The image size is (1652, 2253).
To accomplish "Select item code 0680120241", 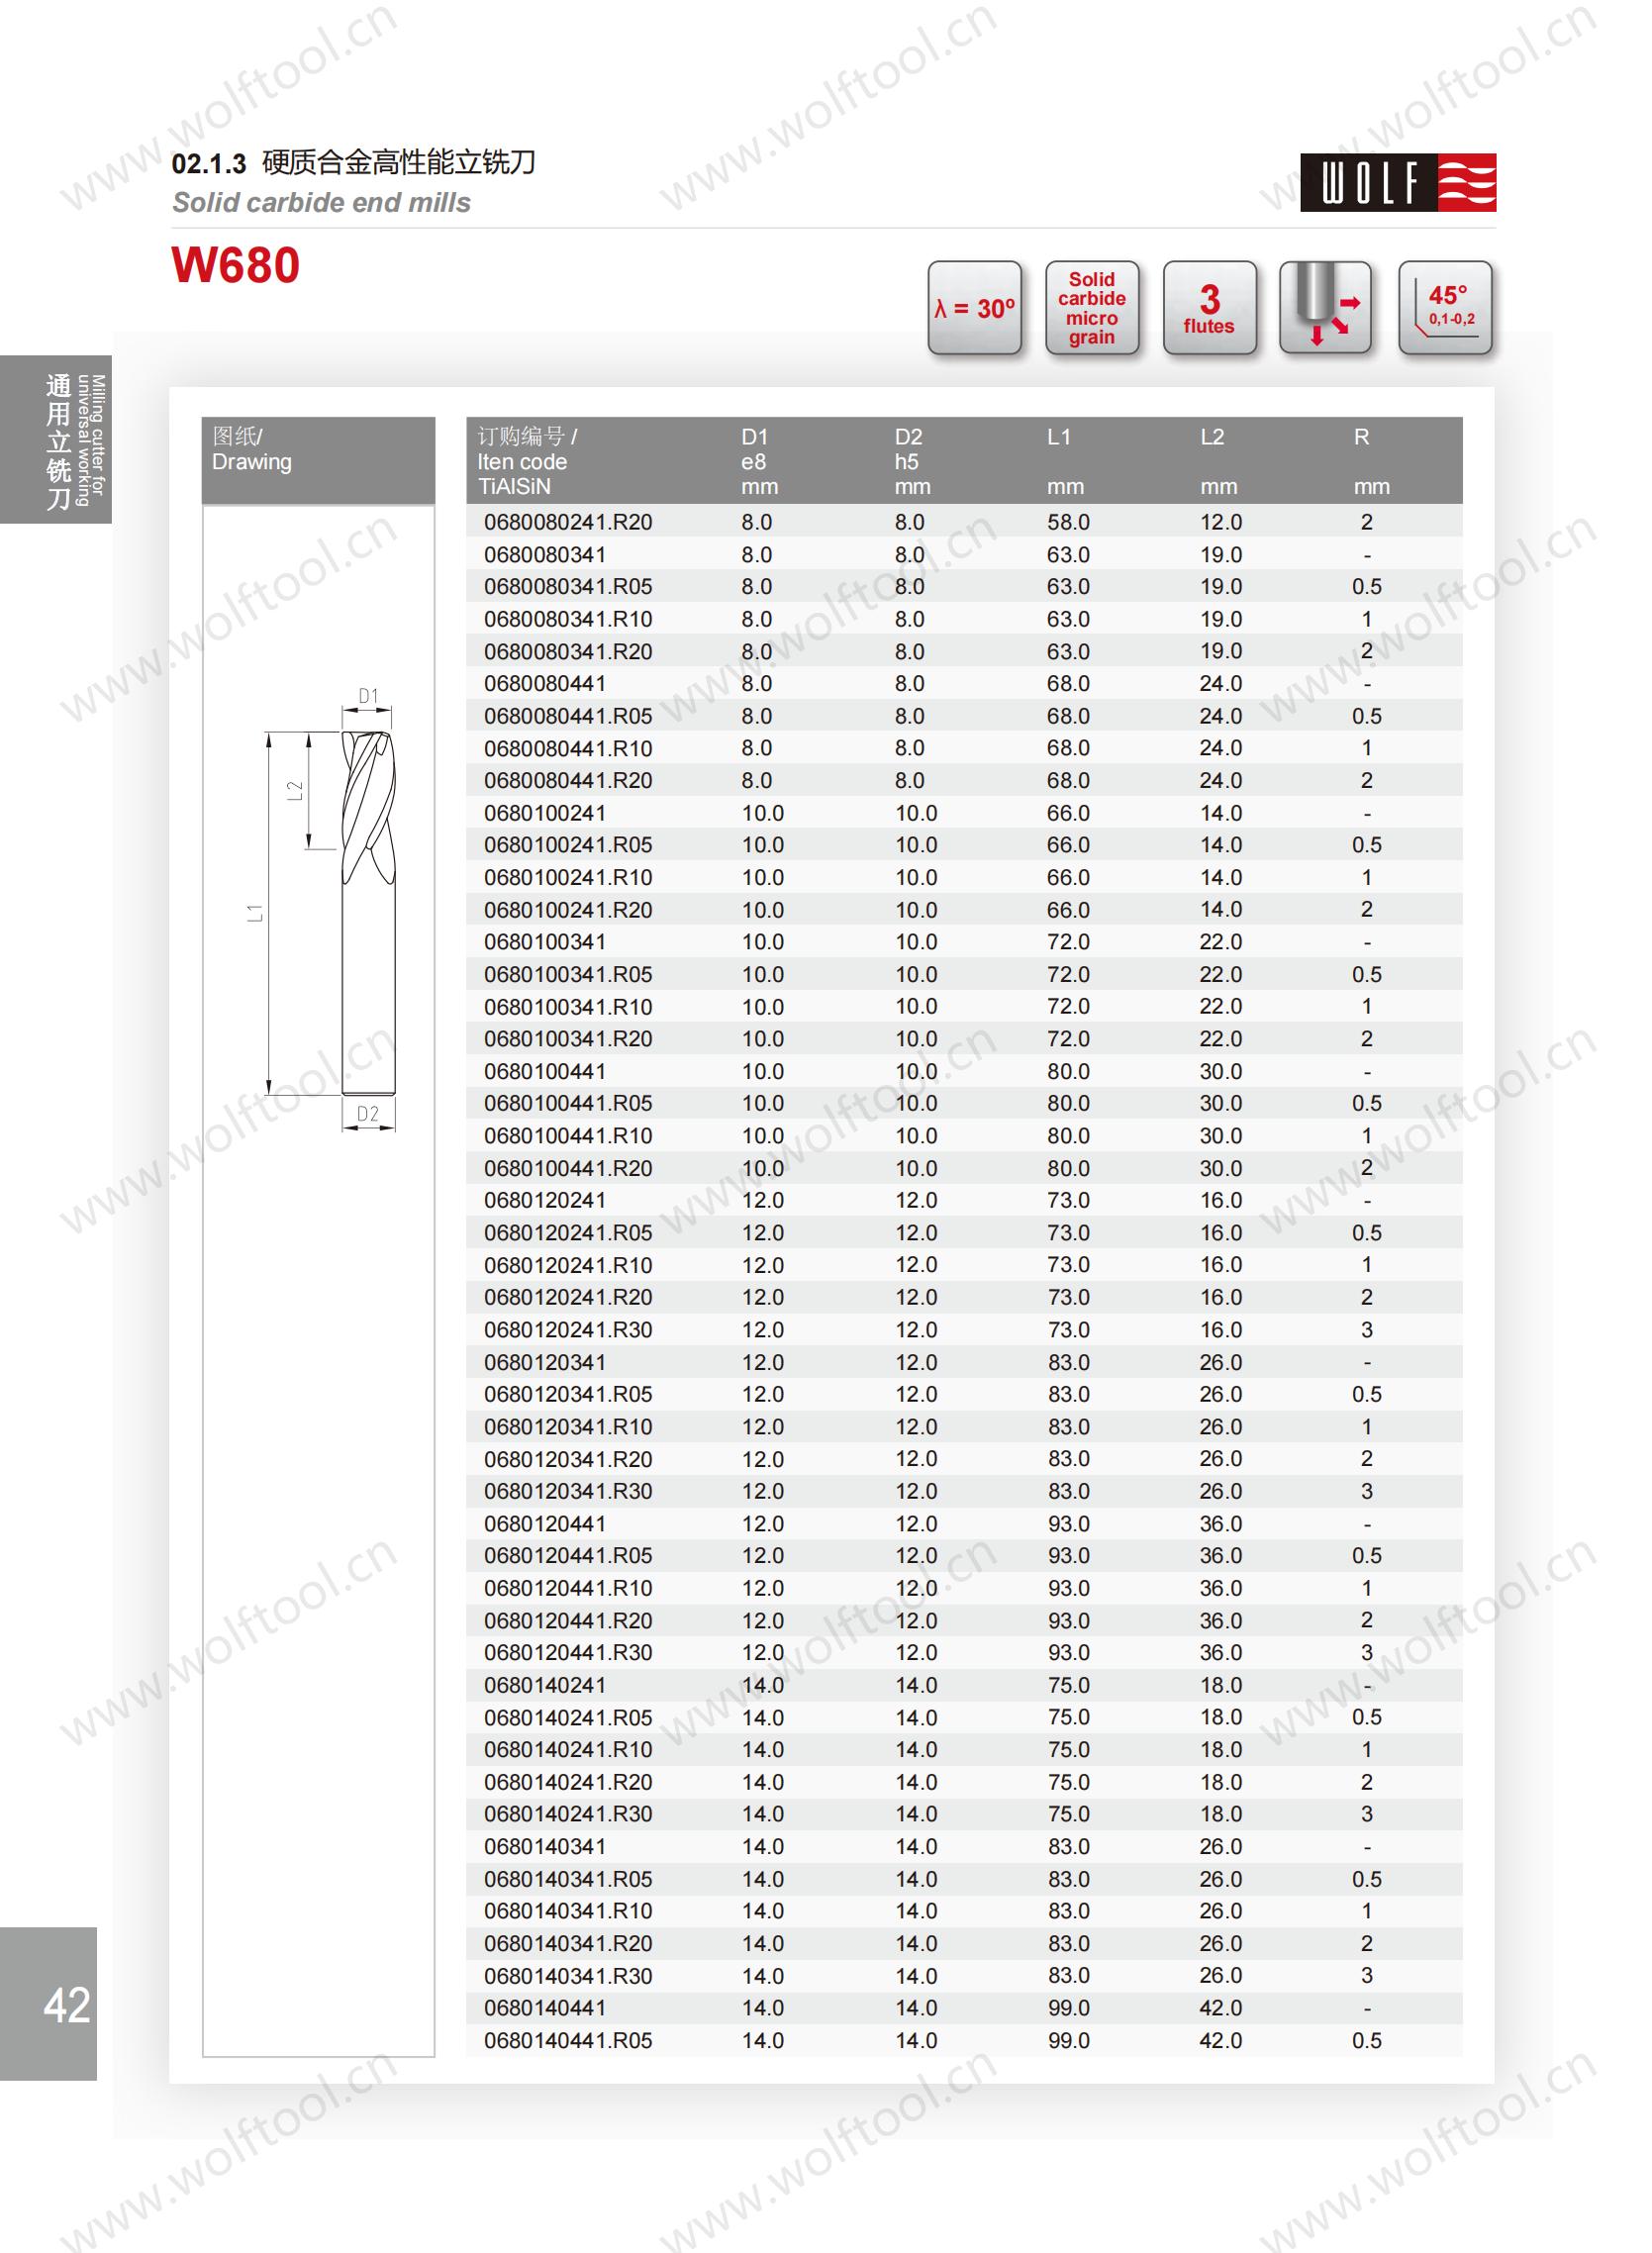I will (544, 1200).
